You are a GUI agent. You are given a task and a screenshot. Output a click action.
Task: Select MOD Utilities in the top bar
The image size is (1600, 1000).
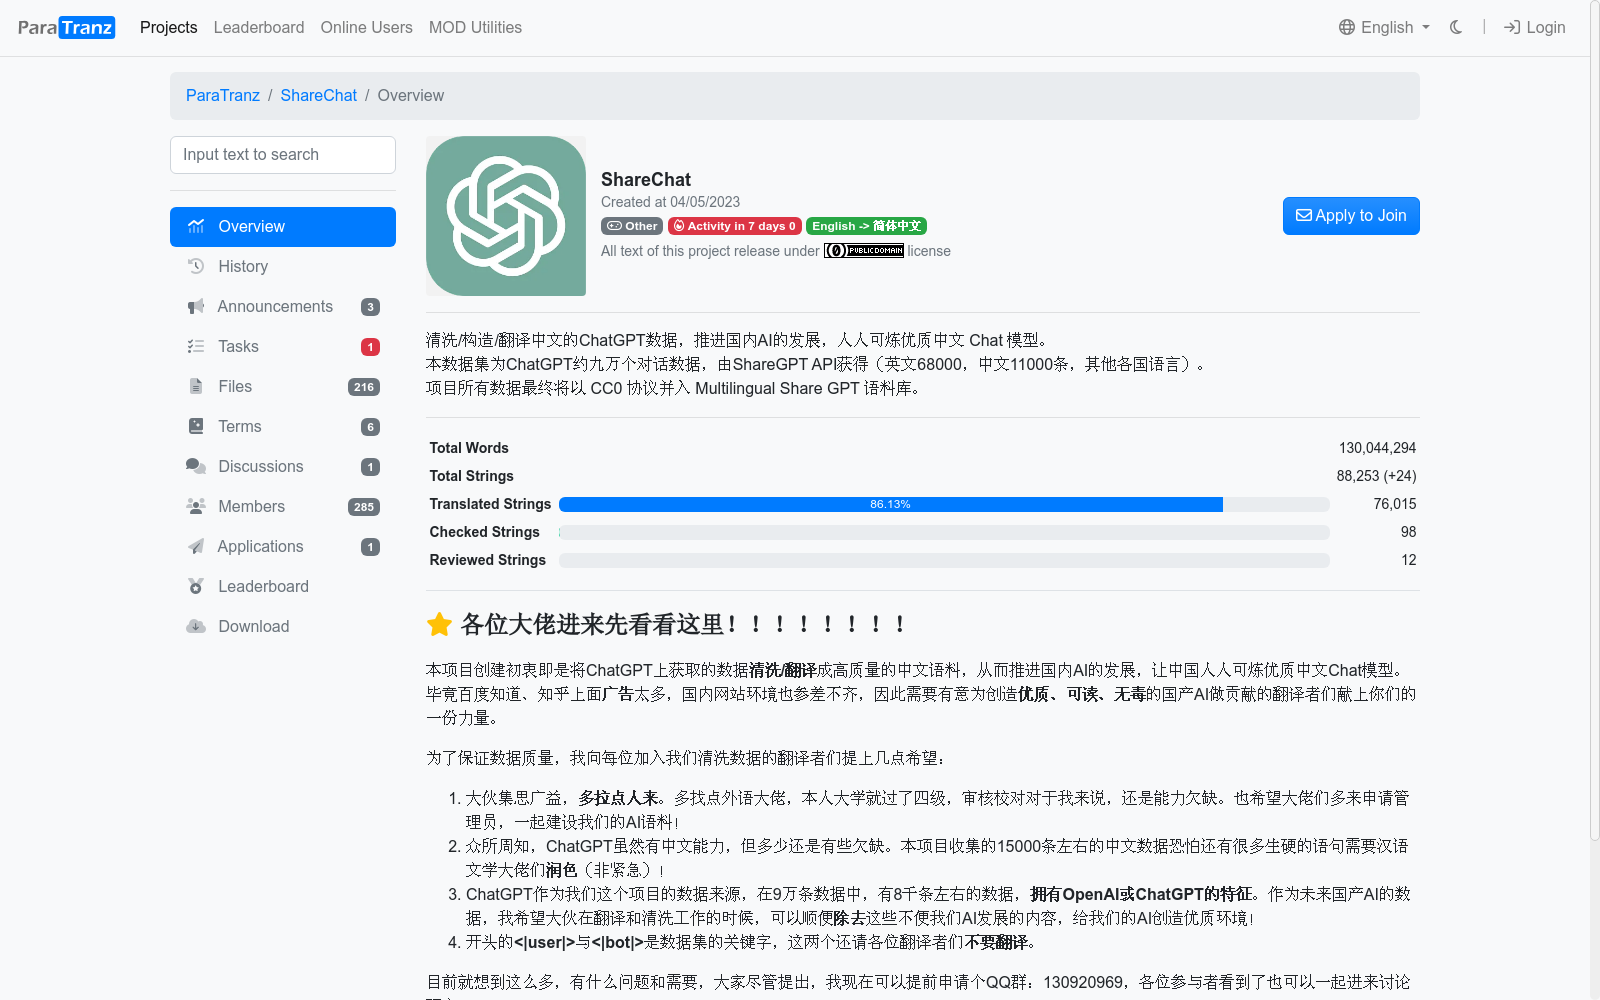pos(475,27)
